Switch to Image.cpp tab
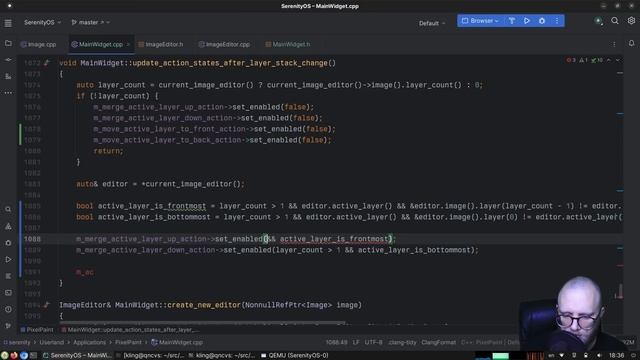Viewport: 640px width, 360px height. click(39, 44)
